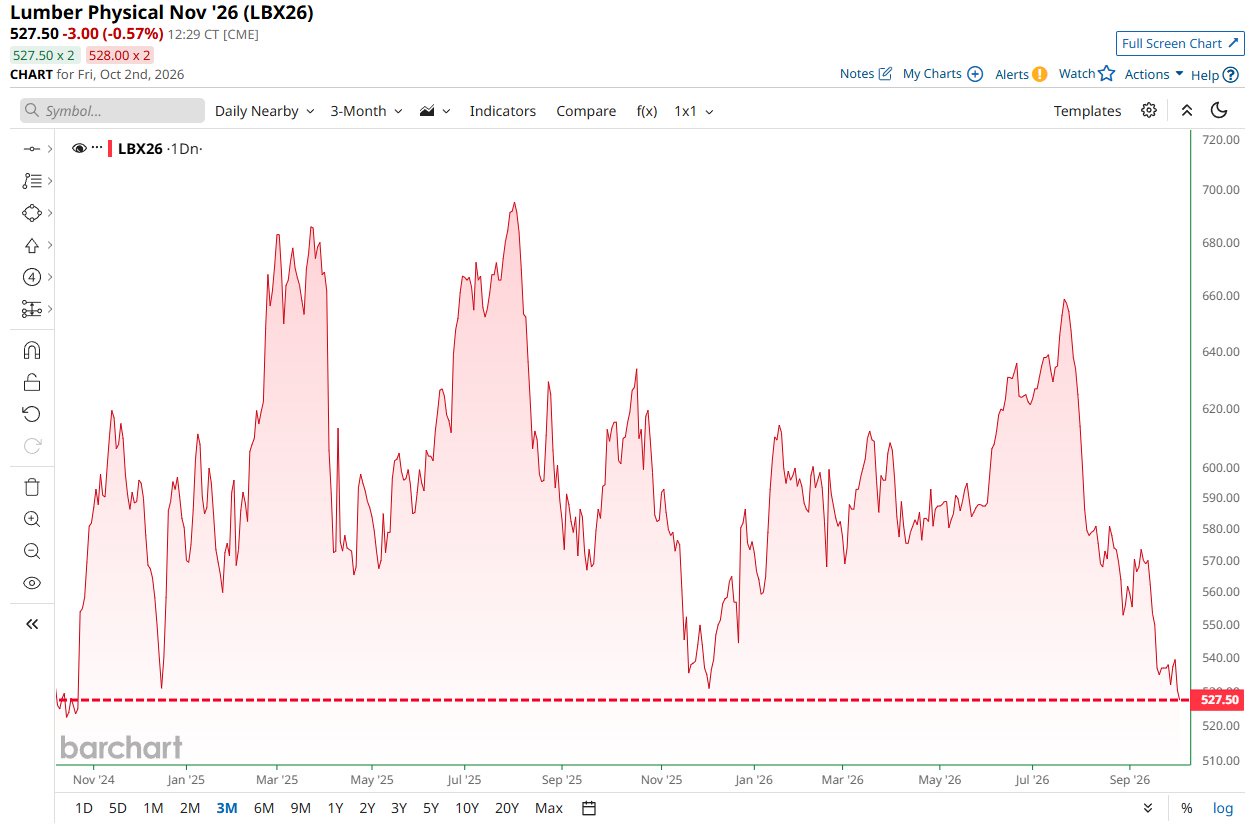This screenshot has width=1251, height=828.
Task: Collapse the left drawing toolbar
Action: click(x=31, y=624)
